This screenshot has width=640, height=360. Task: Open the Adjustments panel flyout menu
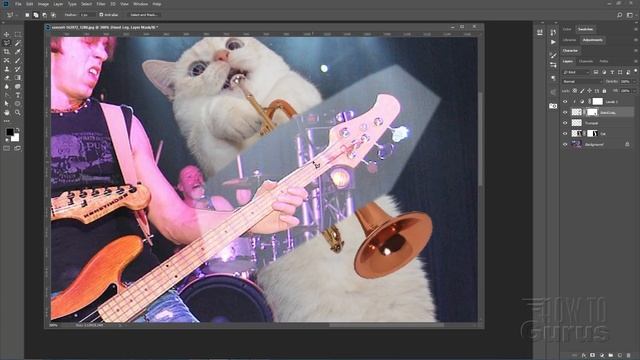(x=636, y=40)
